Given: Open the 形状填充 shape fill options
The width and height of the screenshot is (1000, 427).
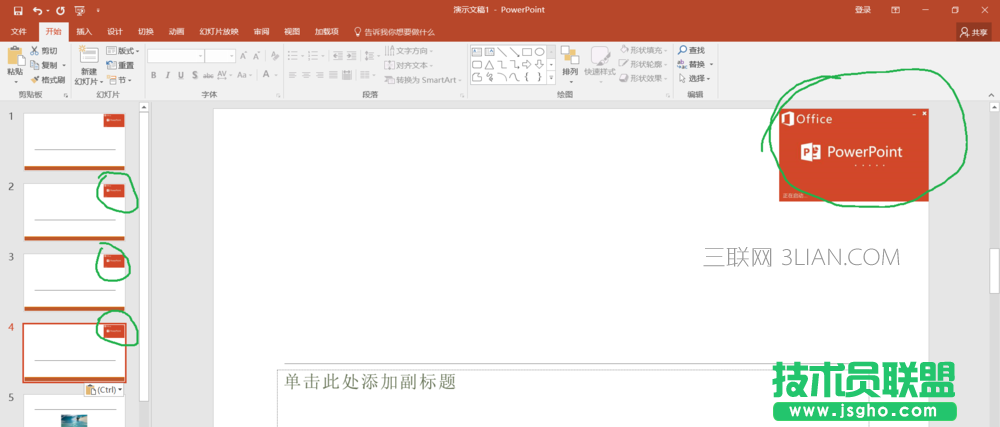Looking at the screenshot, I should pyautogui.click(x=644, y=50).
